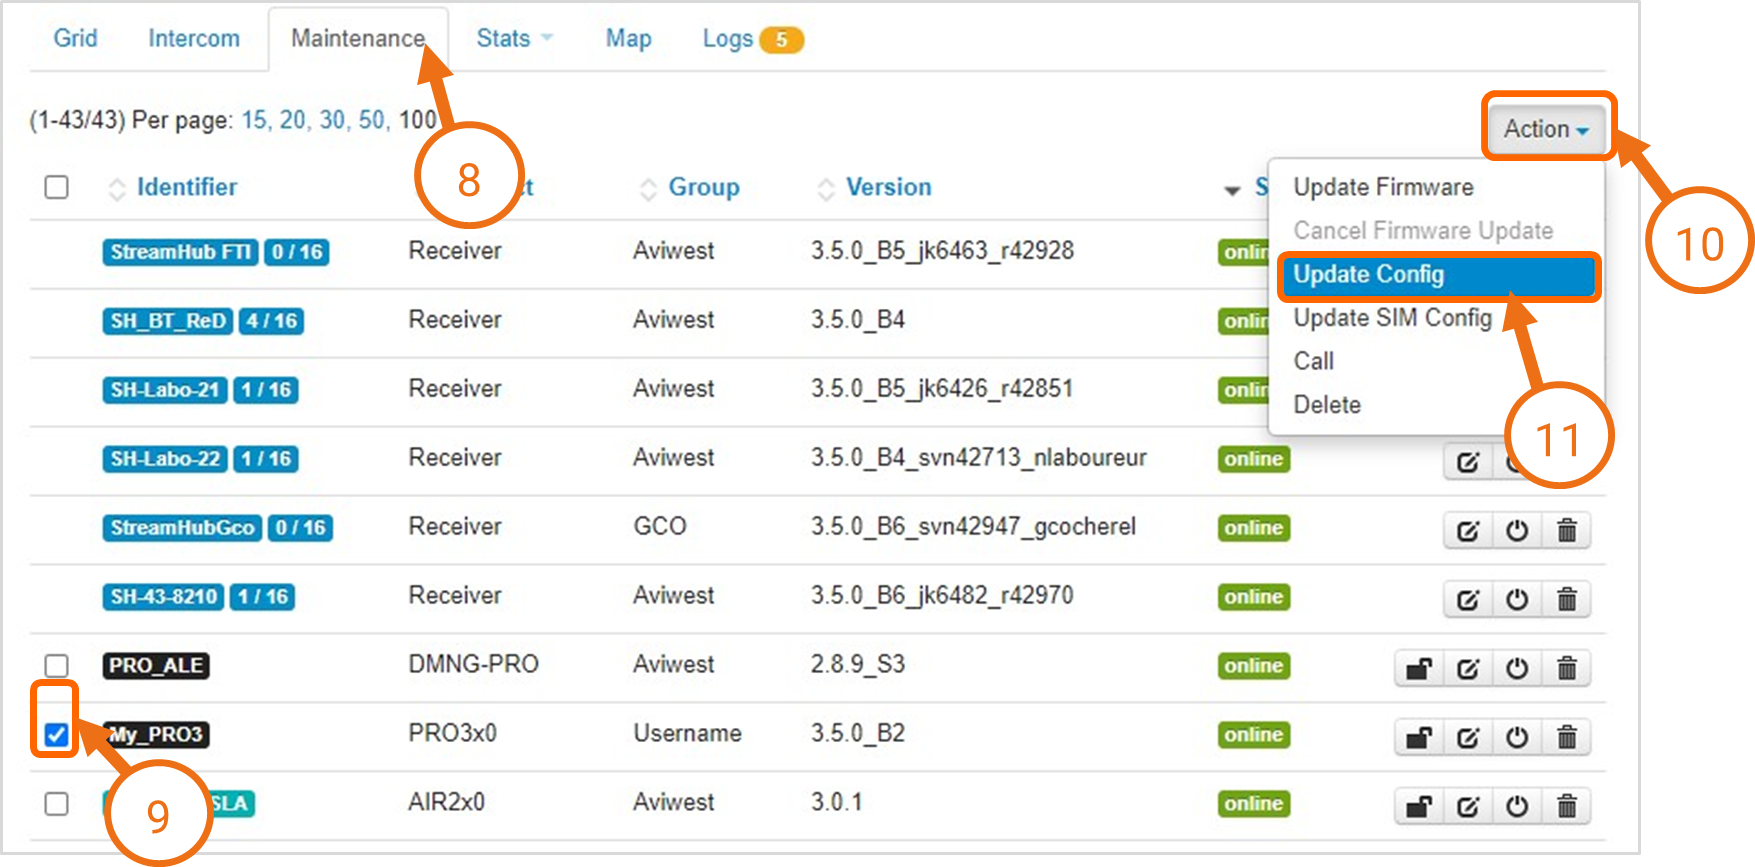The height and width of the screenshot is (867, 1755).
Task: Click the StreamHub FTI identifier badge
Action: tap(180, 252)
